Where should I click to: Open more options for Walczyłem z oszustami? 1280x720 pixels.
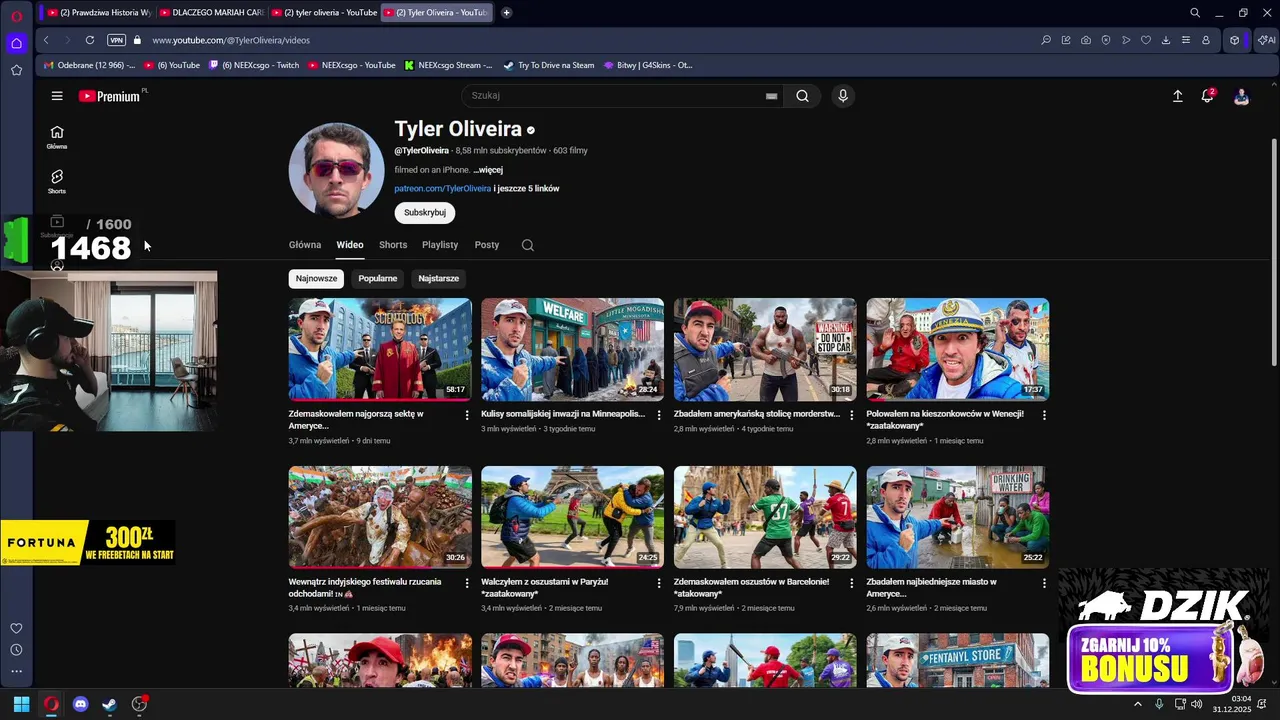[658, 583]
